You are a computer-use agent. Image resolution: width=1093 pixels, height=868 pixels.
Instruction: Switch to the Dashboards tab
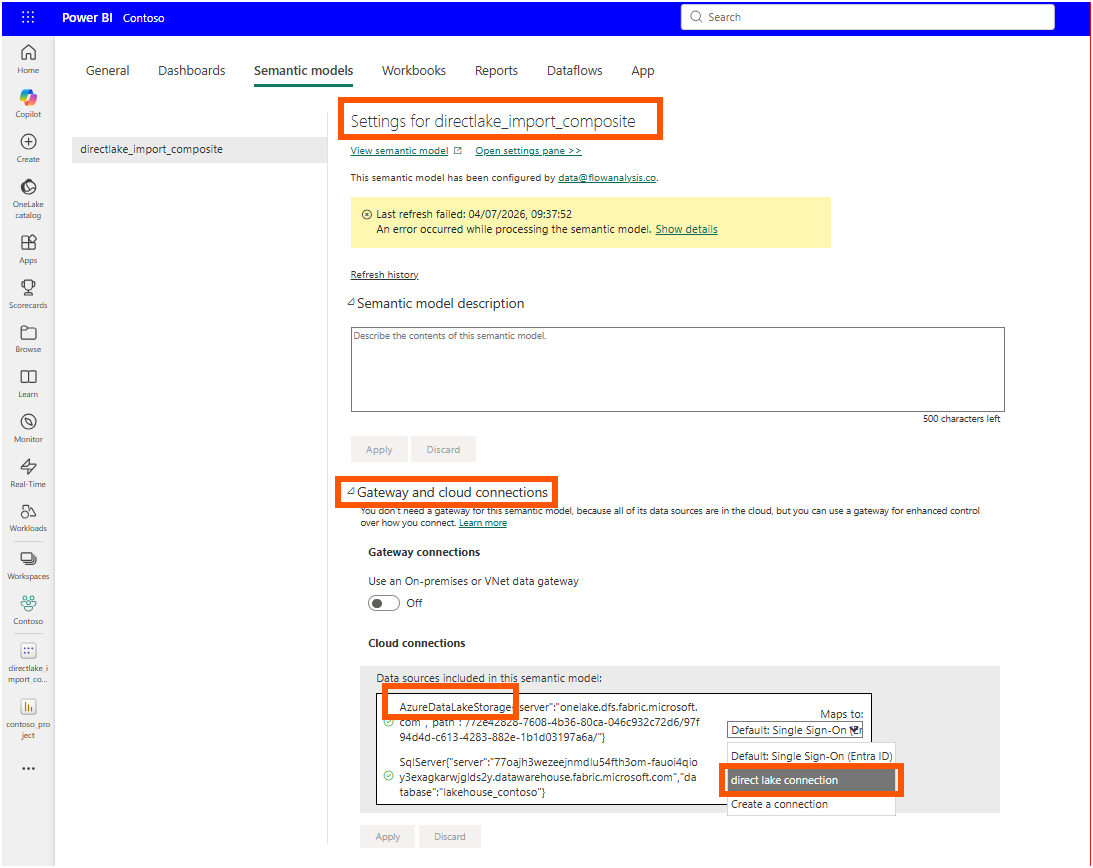pos(192,70)
